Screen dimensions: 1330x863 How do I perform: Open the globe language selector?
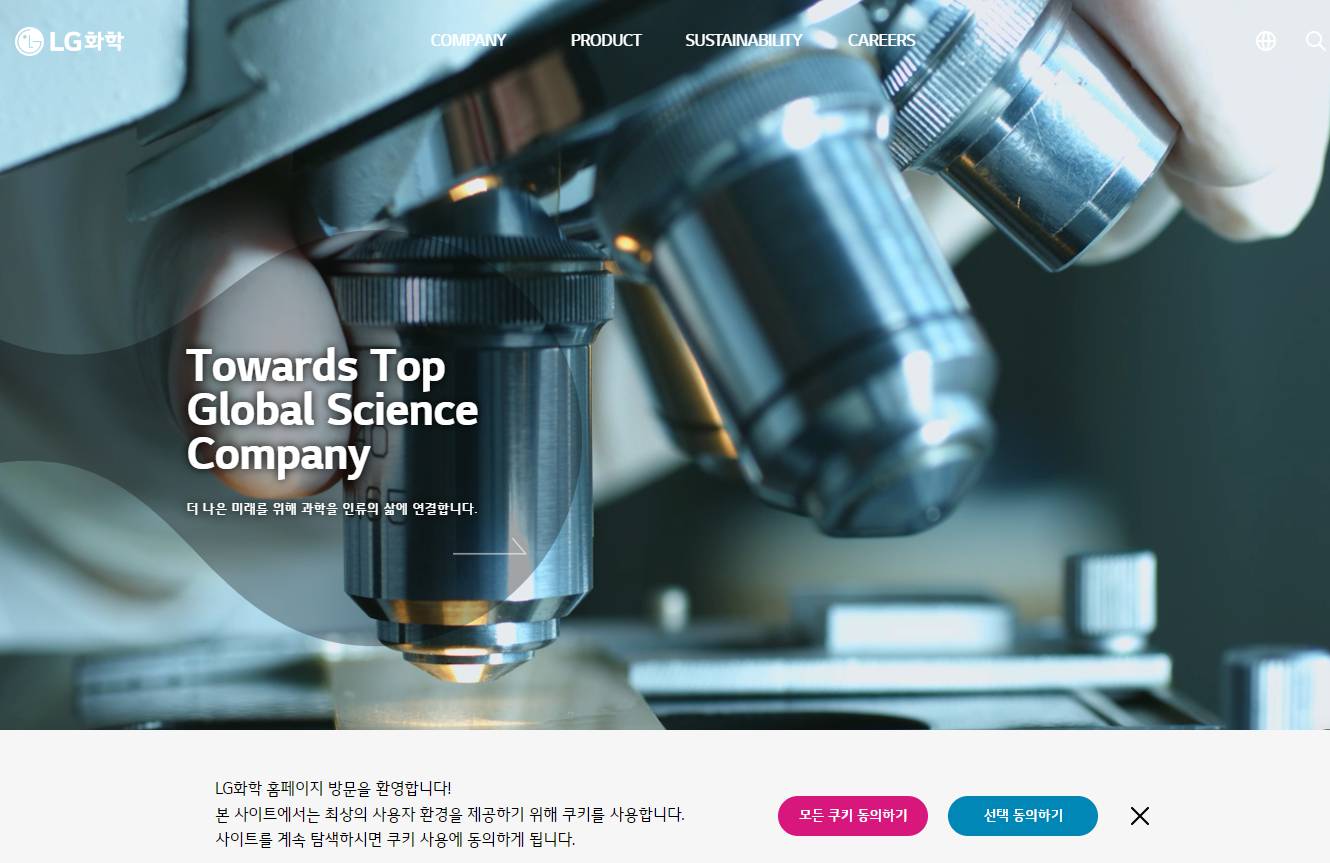pos(1266,41)
